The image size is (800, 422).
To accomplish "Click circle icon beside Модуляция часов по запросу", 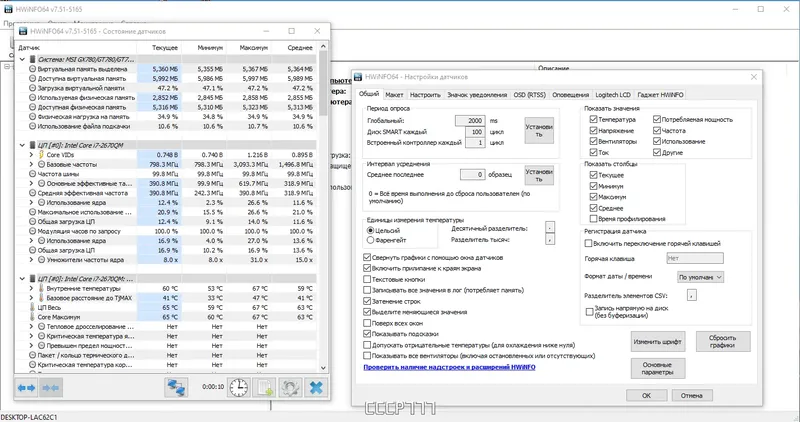I will (x=33, y=231).
